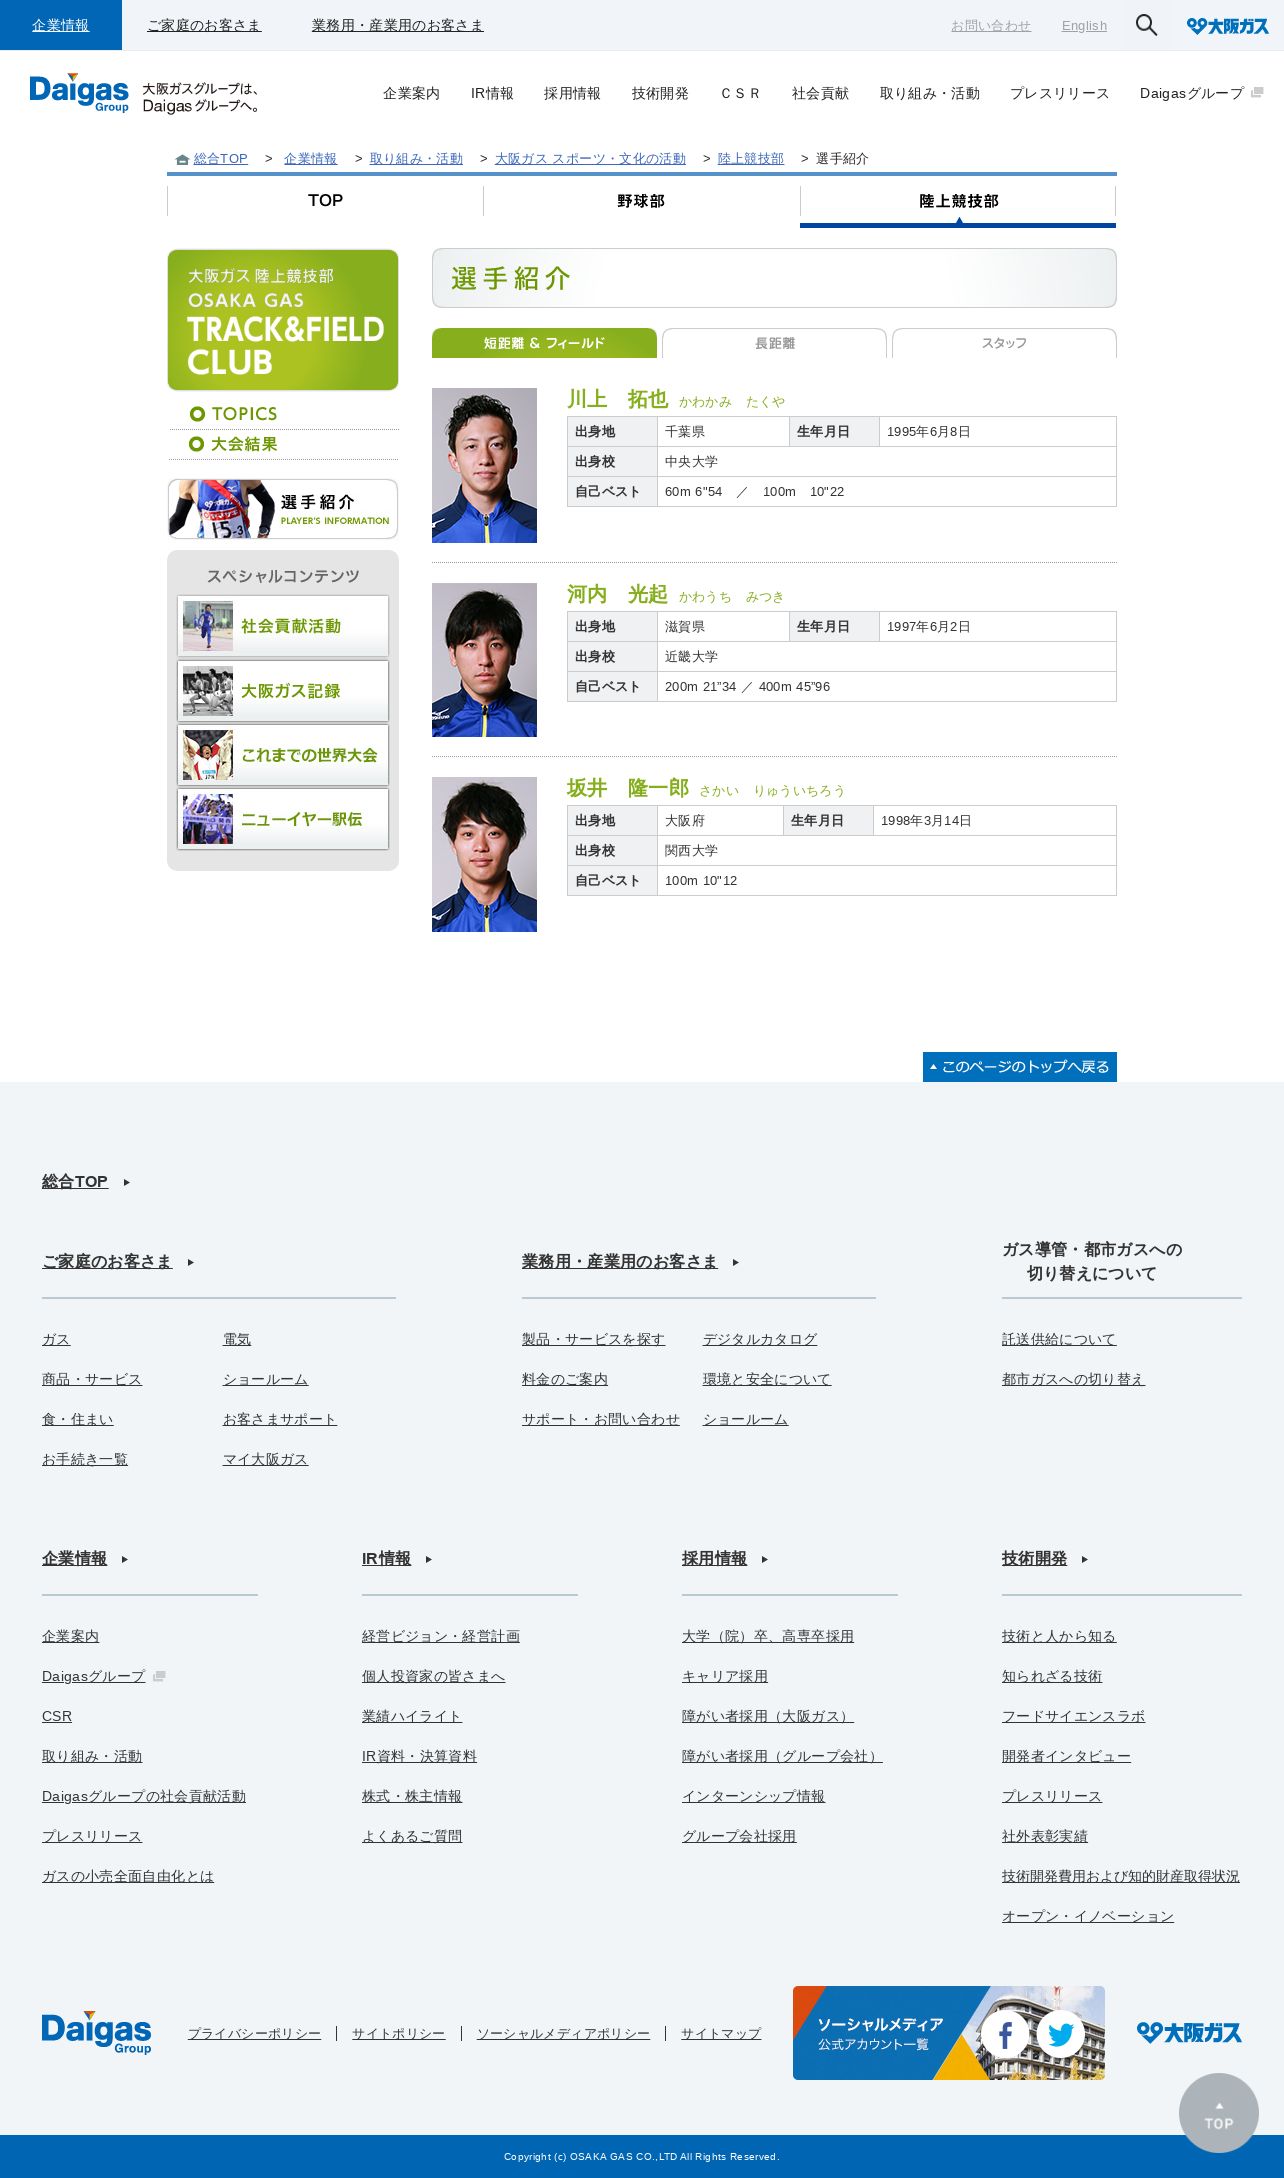Open the Track & Field Club banner
1284x2178 pixels.
[283, 320]
